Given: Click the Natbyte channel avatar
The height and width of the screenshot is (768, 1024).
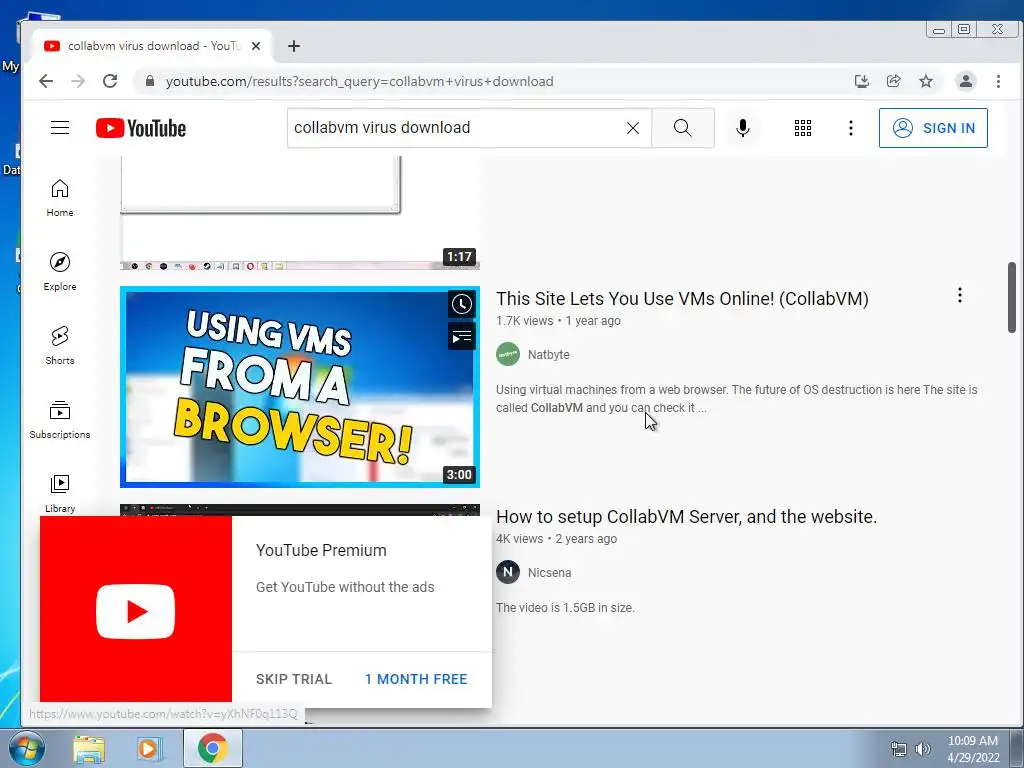Looking at the screenshot, I should tap(507, 355).
